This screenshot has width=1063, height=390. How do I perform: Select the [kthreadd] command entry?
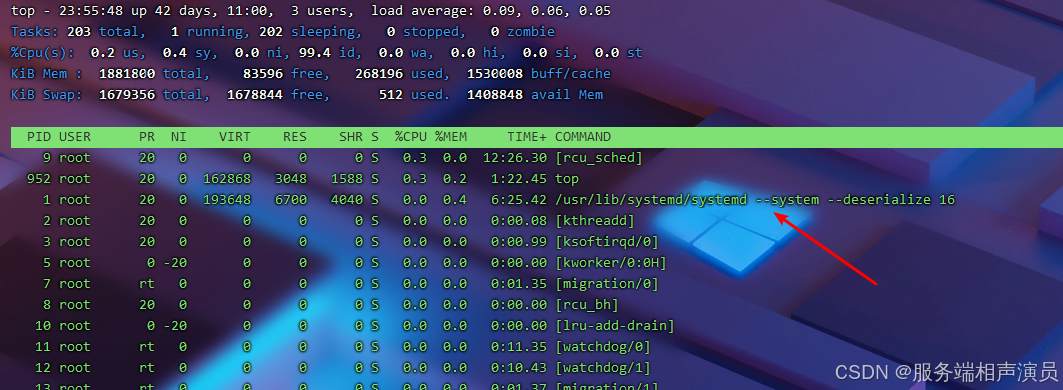pos(595,221)
